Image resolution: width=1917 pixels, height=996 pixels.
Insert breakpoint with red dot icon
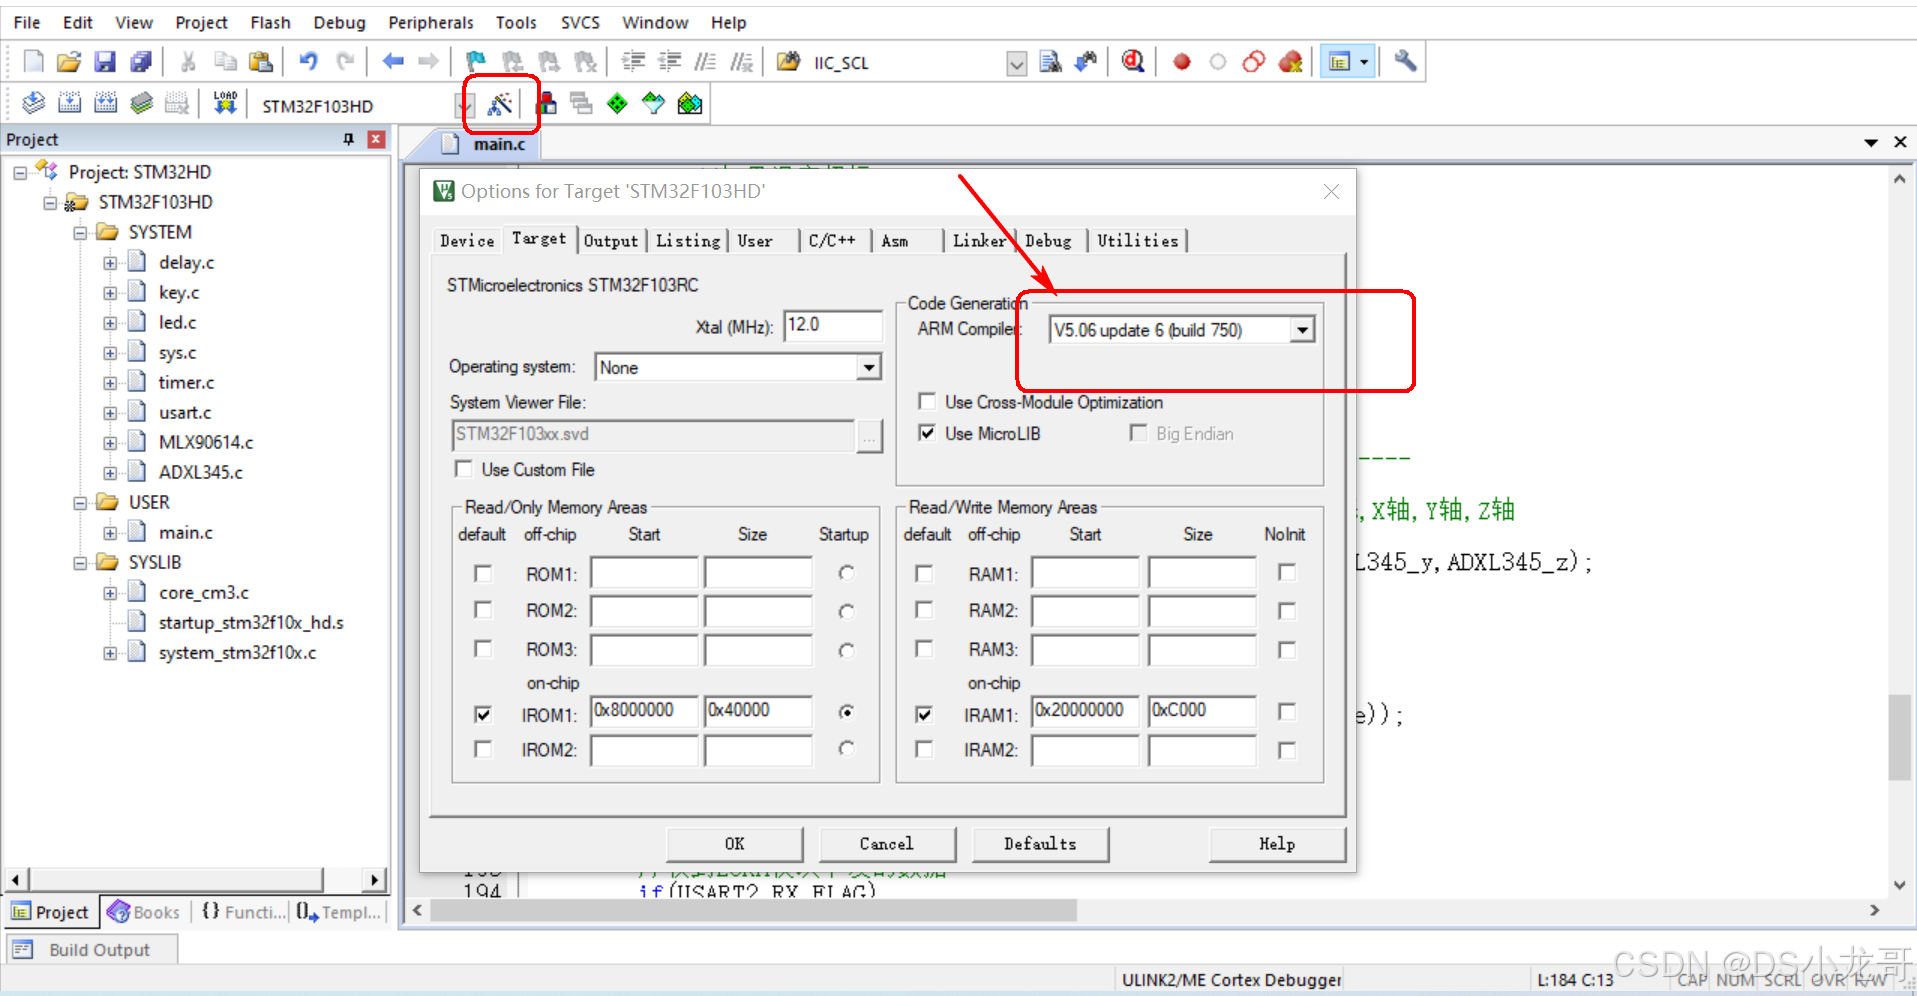click(1182, 62)
